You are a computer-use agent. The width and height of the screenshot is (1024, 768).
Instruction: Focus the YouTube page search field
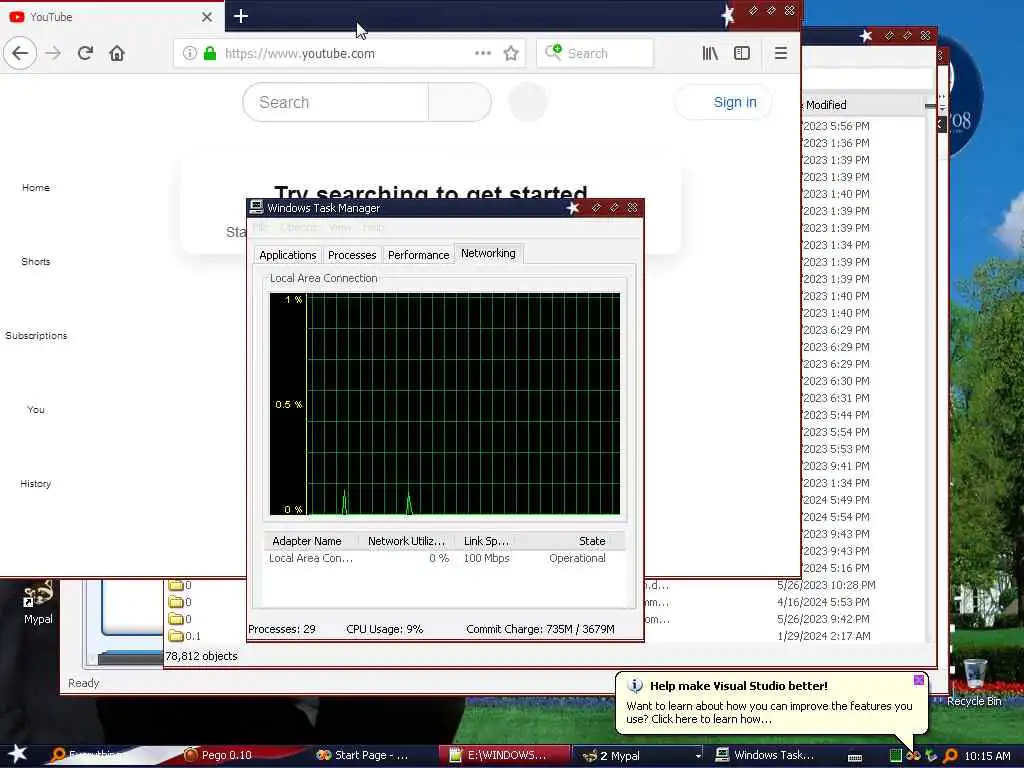coord(335,102)
